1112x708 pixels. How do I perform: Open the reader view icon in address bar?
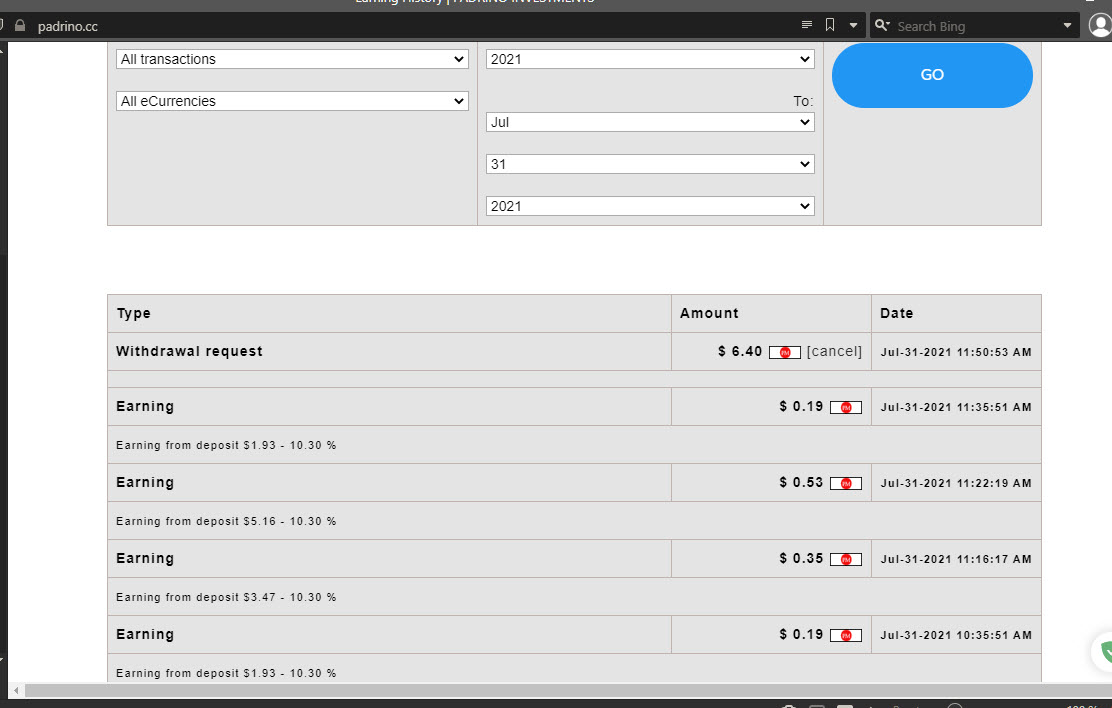coord(807,26)
